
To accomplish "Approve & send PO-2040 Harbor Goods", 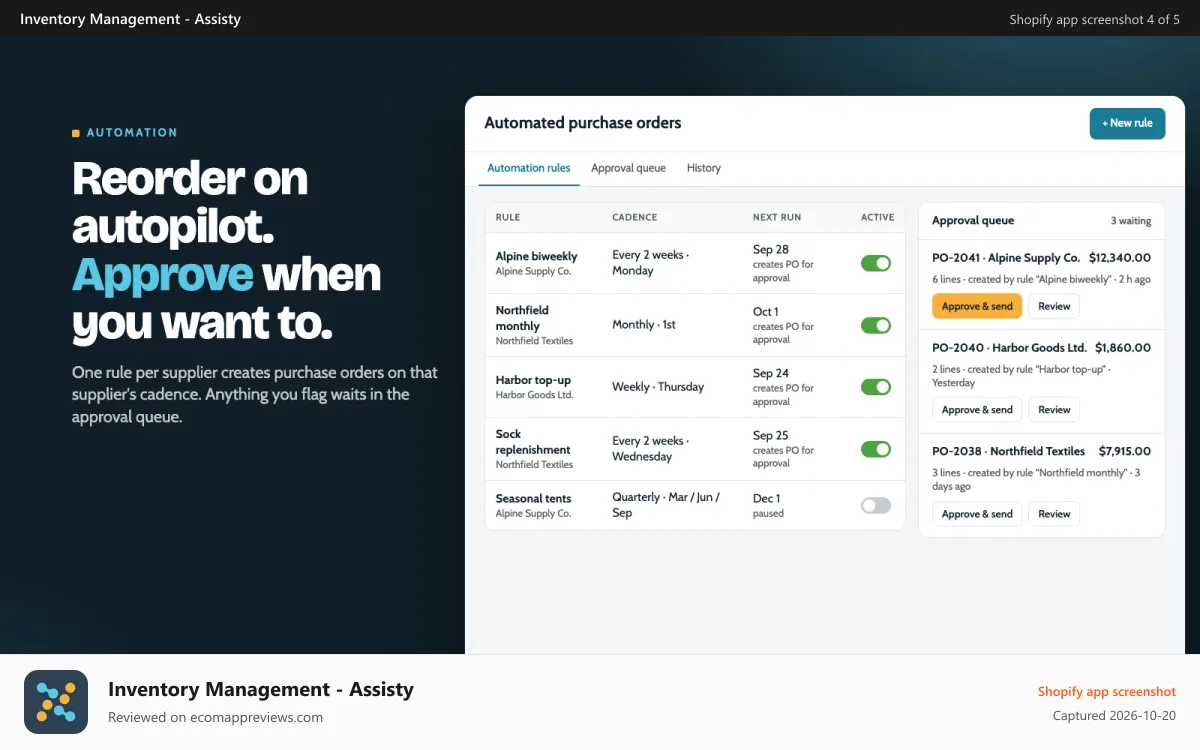I will 977,410.
